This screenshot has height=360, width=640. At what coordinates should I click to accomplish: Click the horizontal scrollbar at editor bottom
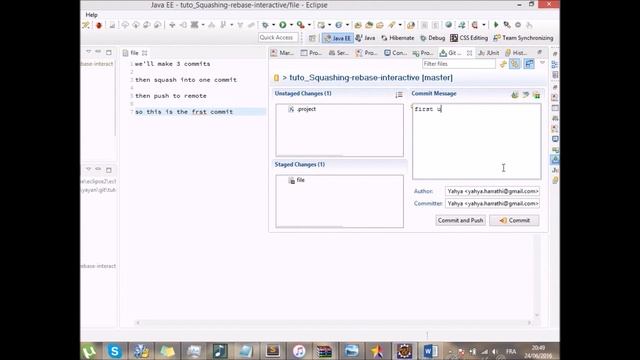point(333,322)
